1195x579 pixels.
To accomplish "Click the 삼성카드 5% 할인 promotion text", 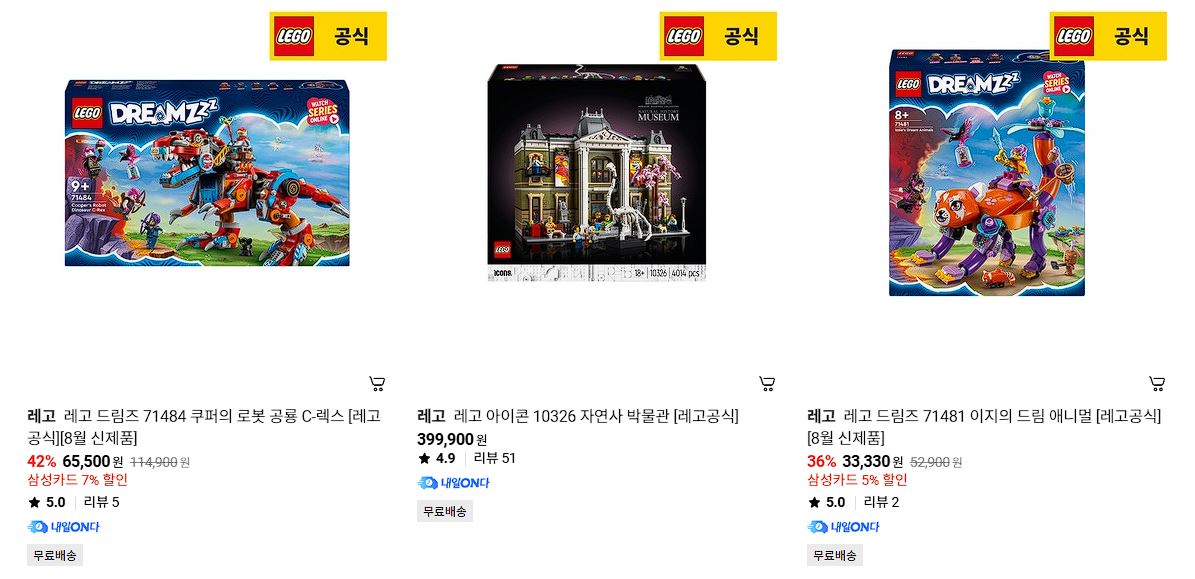I will pos(857,480).
